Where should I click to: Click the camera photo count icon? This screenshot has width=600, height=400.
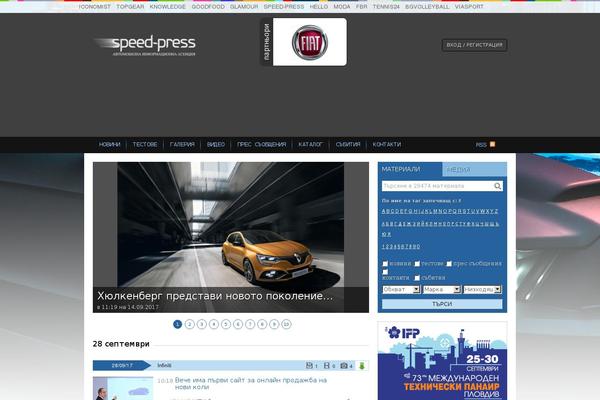(x=344, y=366)
